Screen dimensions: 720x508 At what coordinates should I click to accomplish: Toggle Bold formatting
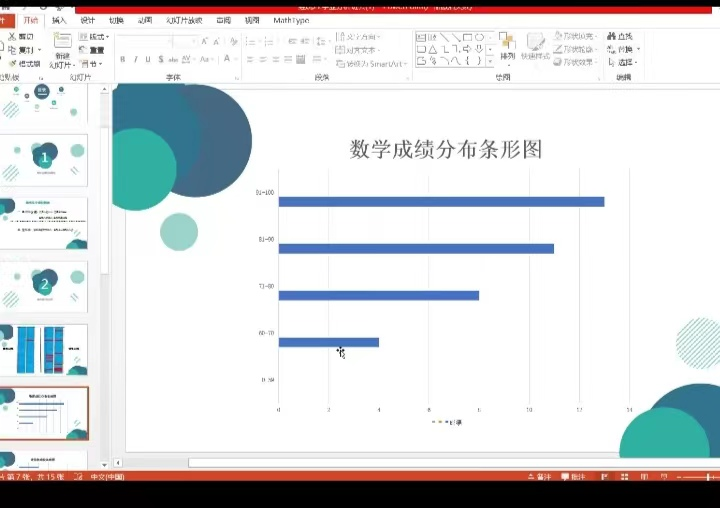[123, 59]
